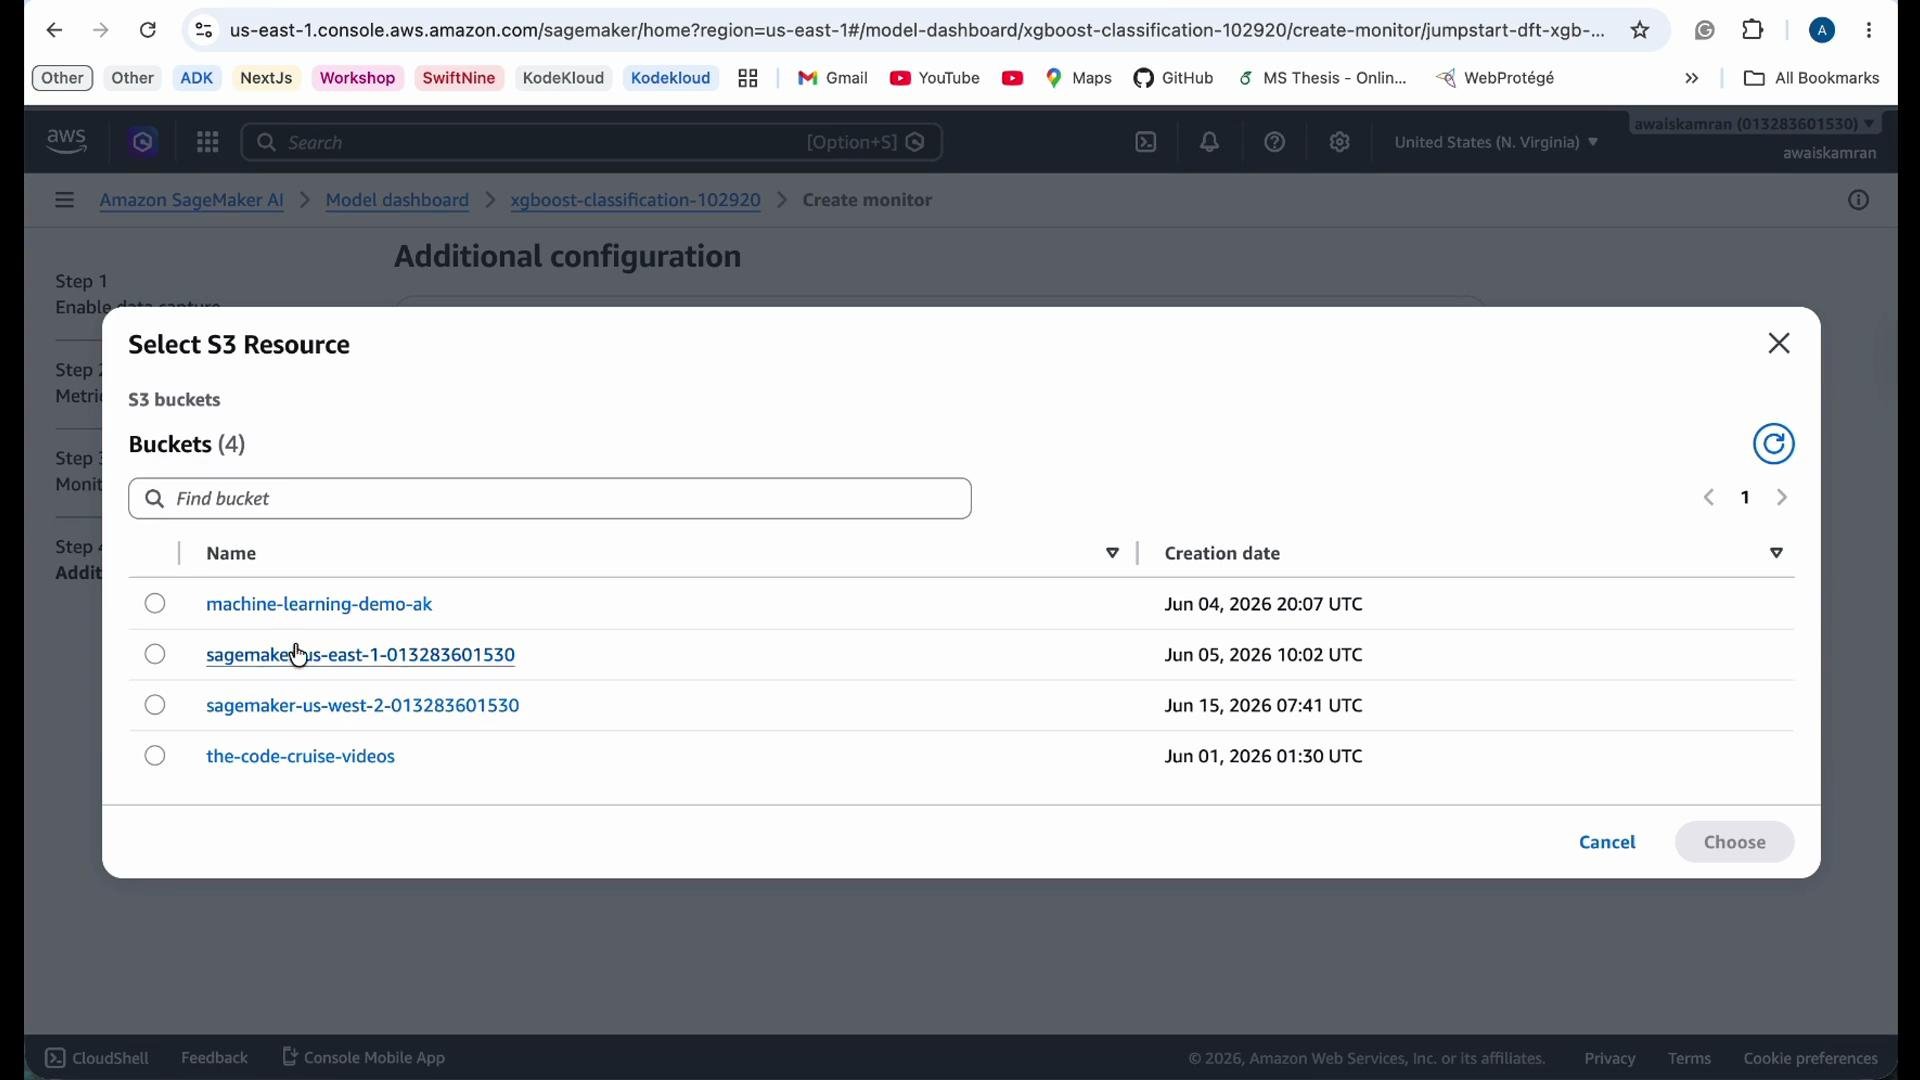This screenshot has height=1080, width=1920.
Task: Sort buckets by the Name column arrow
Action: pos(1112,554)
